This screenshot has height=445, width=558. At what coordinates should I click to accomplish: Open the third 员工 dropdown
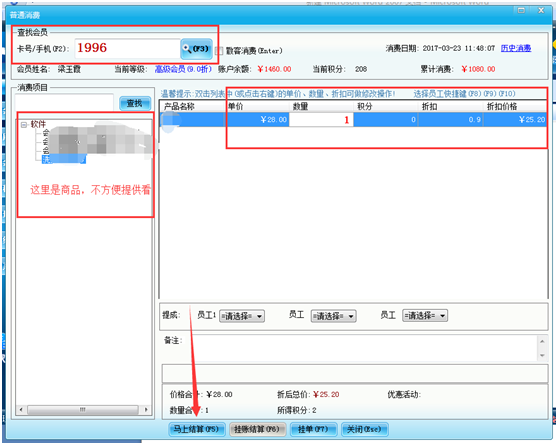(425, 315)
